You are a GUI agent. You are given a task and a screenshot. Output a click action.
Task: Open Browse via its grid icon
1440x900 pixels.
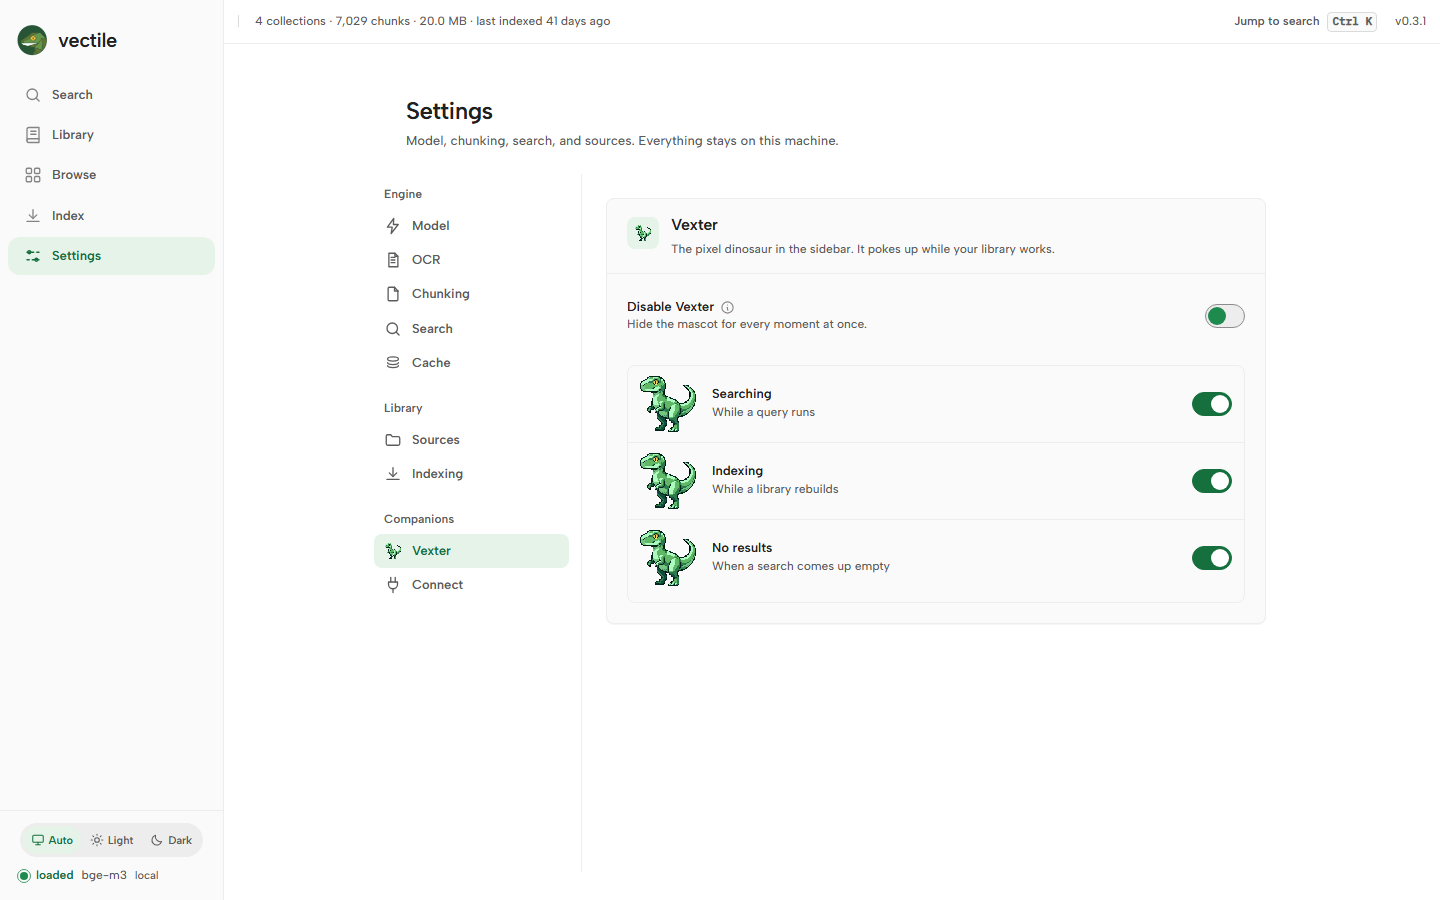pos(33,175)
